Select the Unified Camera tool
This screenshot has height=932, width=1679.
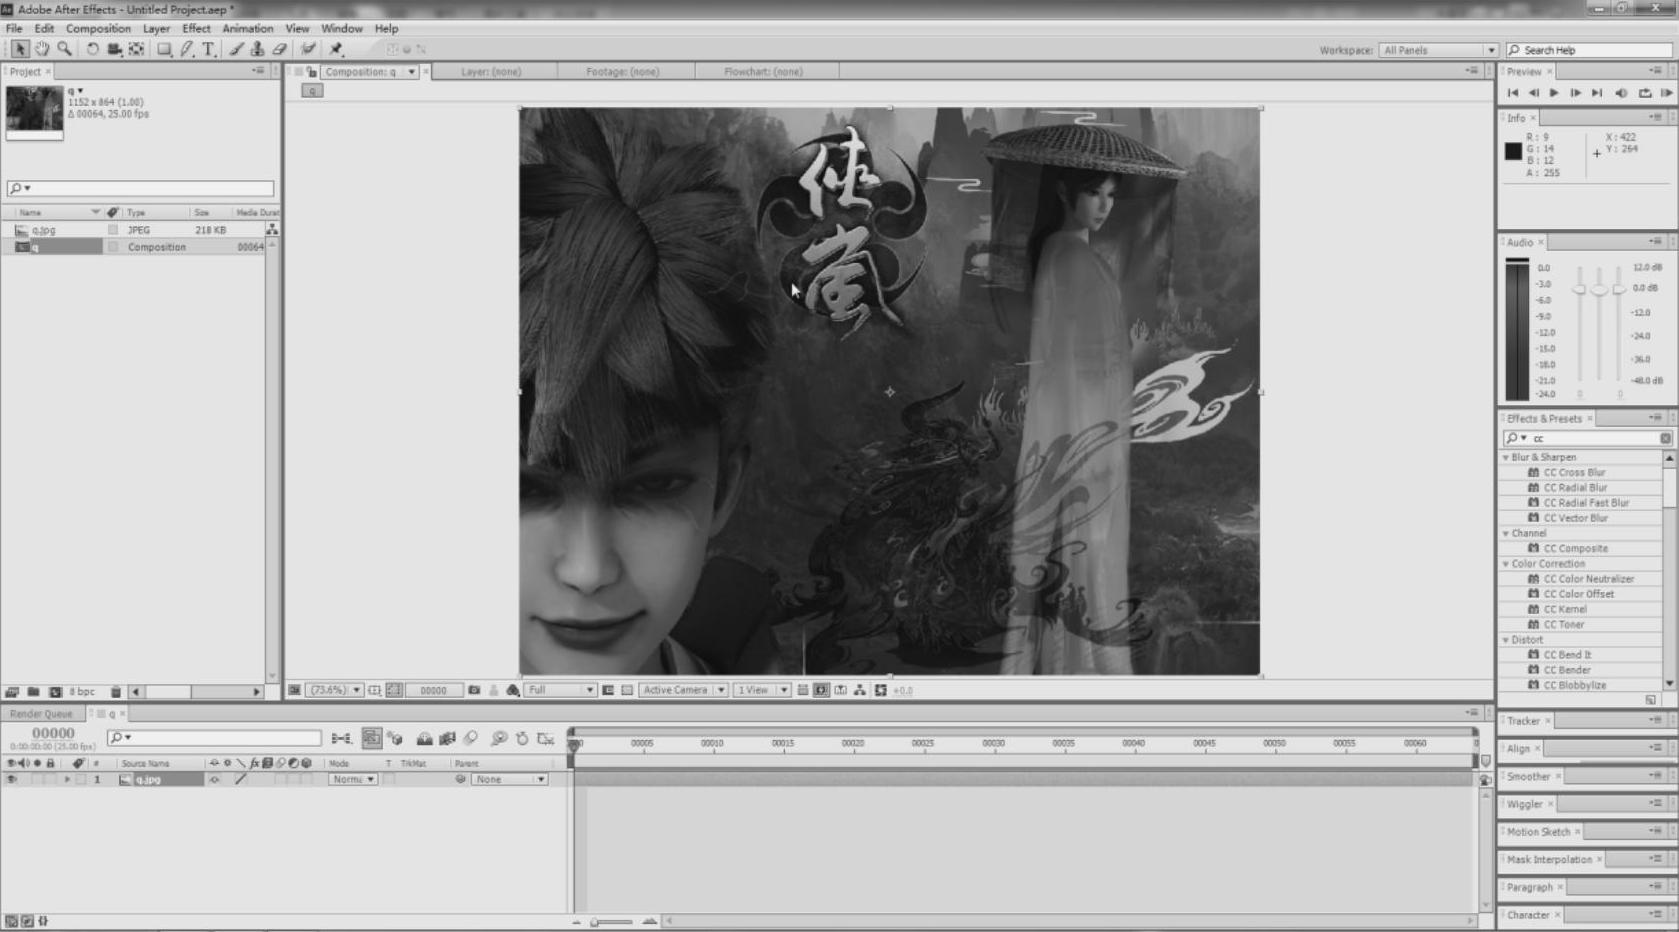[x=114, y=49]
